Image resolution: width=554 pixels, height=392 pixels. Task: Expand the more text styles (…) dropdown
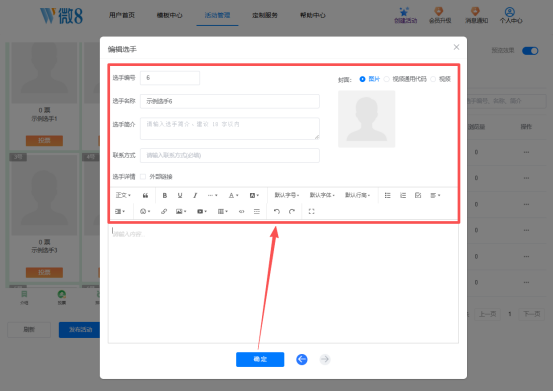click(x=212, y=195)
